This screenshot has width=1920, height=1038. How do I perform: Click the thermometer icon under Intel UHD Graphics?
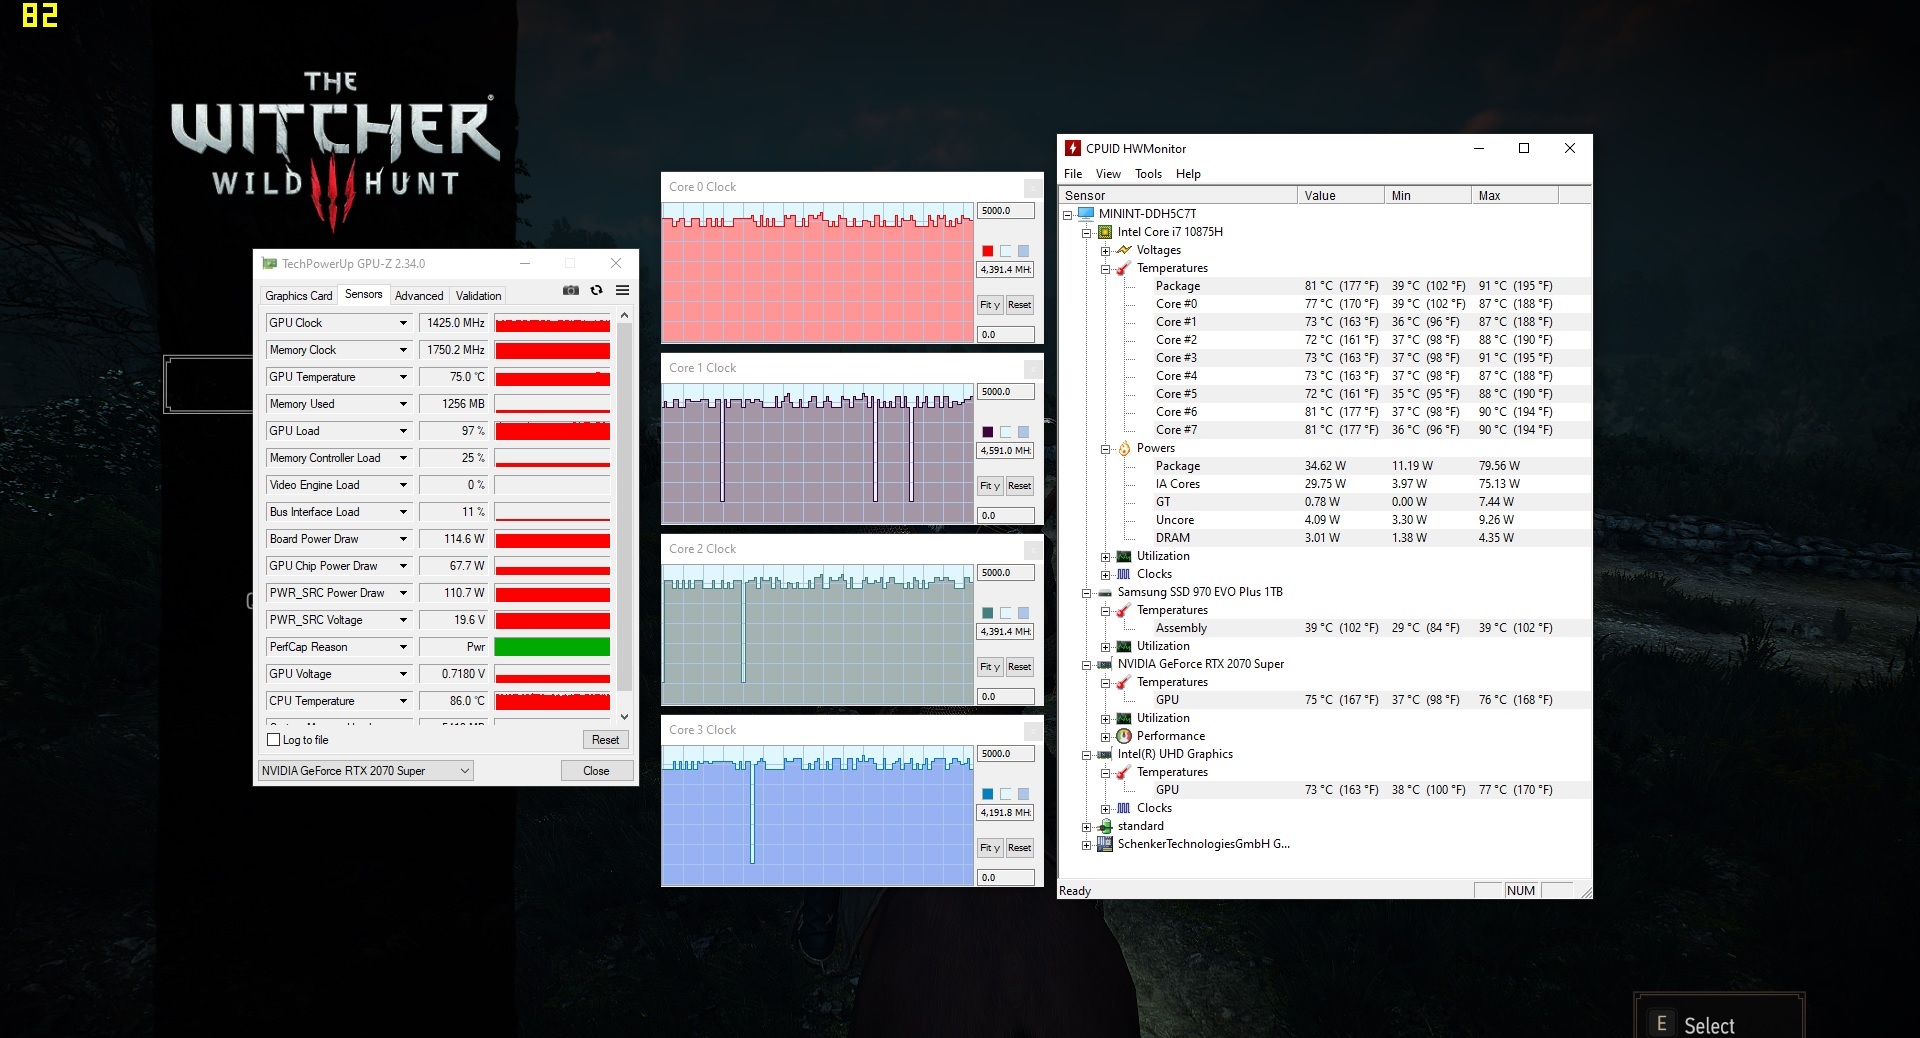pyautogui.click(x=1124, y=772)
